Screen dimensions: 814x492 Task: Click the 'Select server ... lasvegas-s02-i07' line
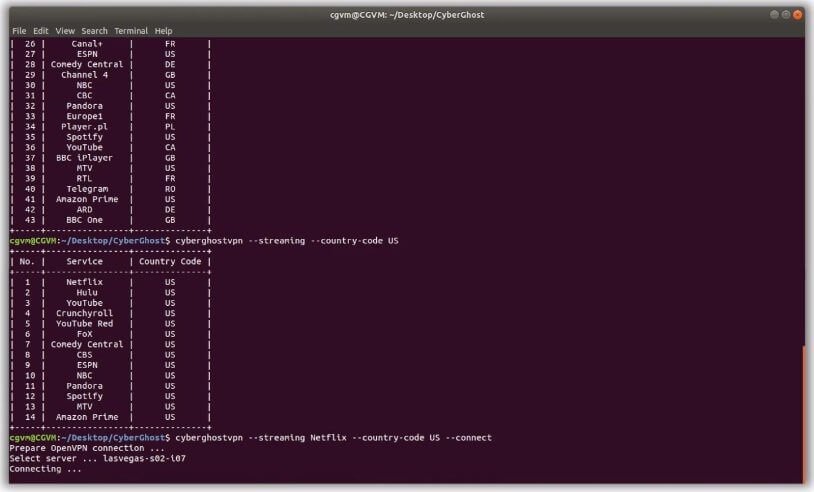click(97, 459)
